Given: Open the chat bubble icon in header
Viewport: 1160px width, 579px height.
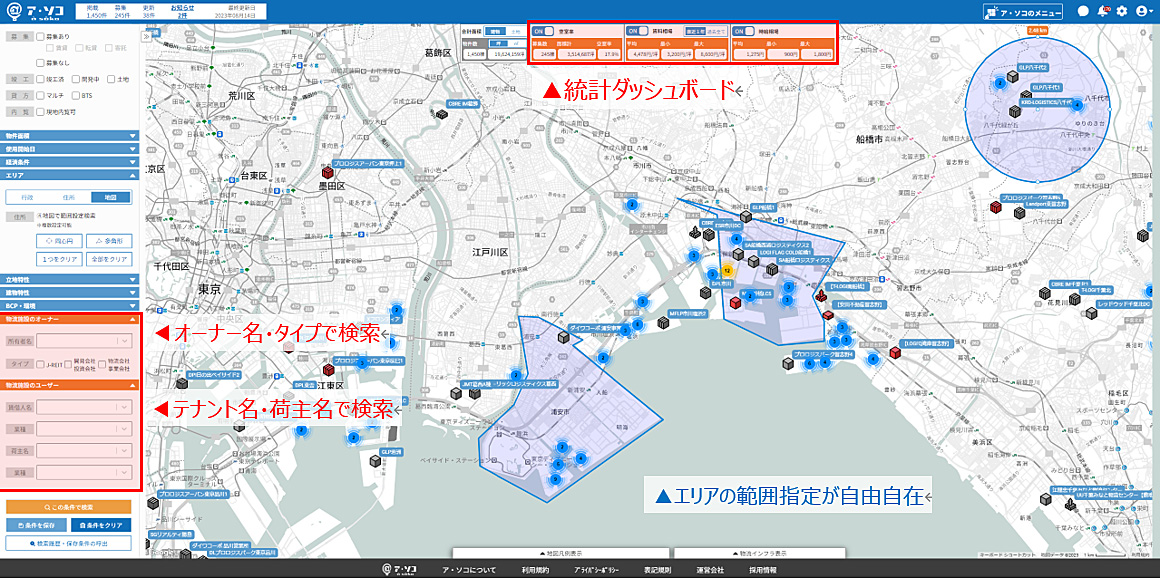Looking at the screenshot, I should tap(1083, 11).
